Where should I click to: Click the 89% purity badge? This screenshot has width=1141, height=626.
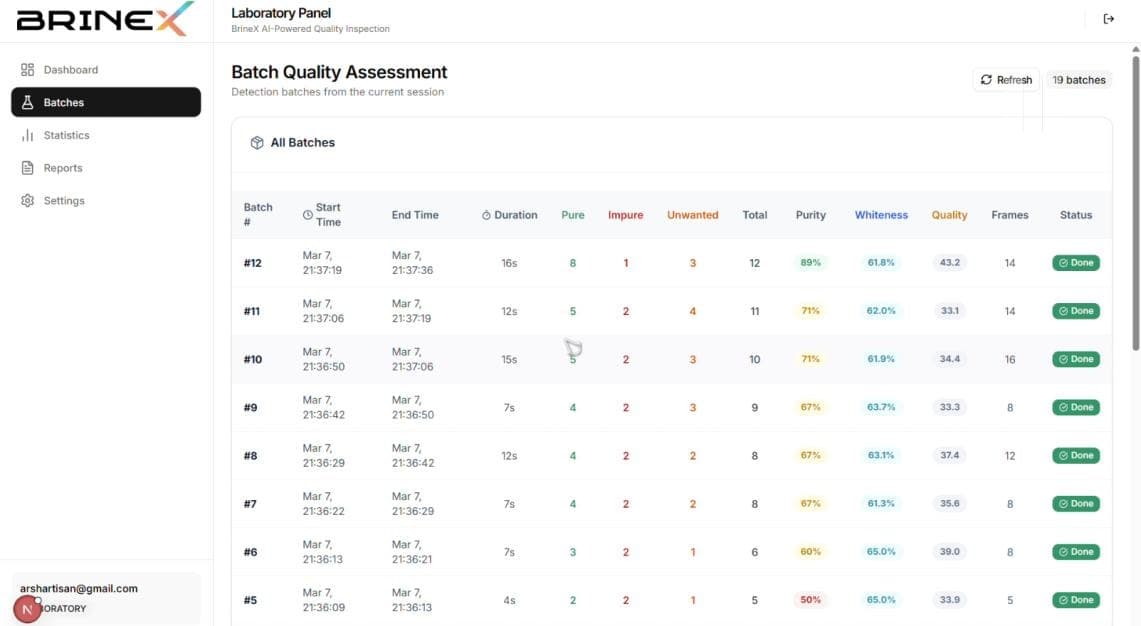point(811,263)
